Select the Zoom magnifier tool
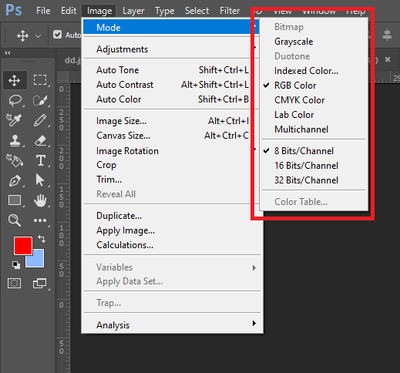 pos(15,220)
